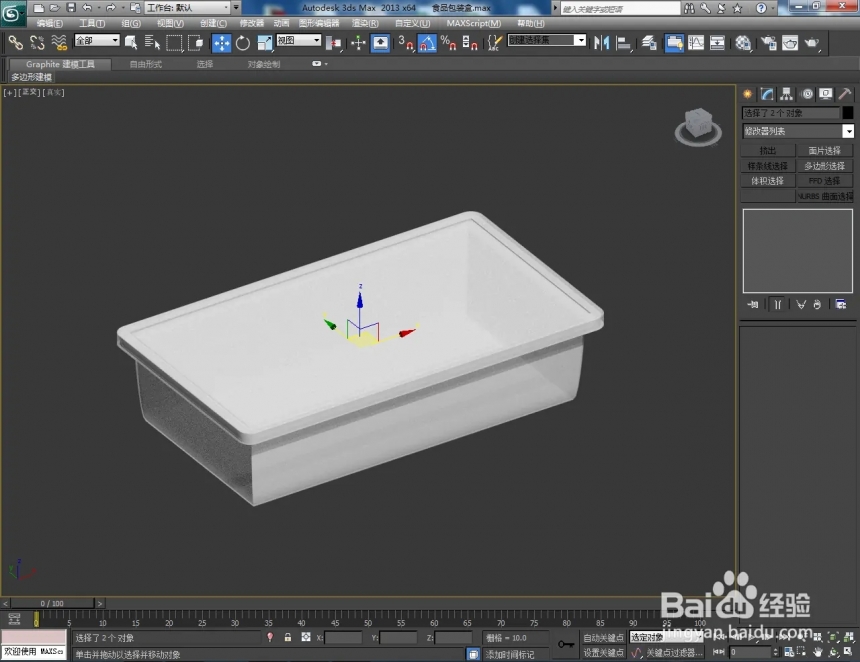The height and width of the screenshot is (662, 860).
Task: Open the MAXScript(M) menu
Action: (x=474, y=23)
